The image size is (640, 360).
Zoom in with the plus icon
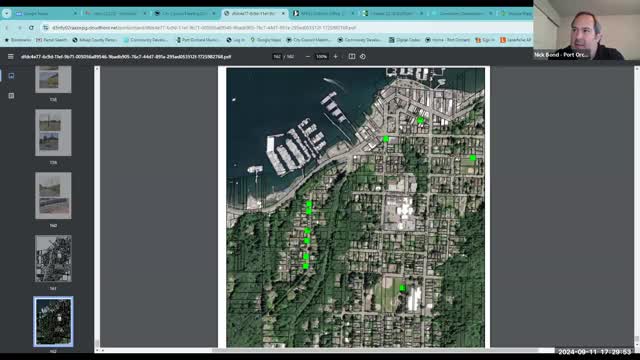coord(336,56)
